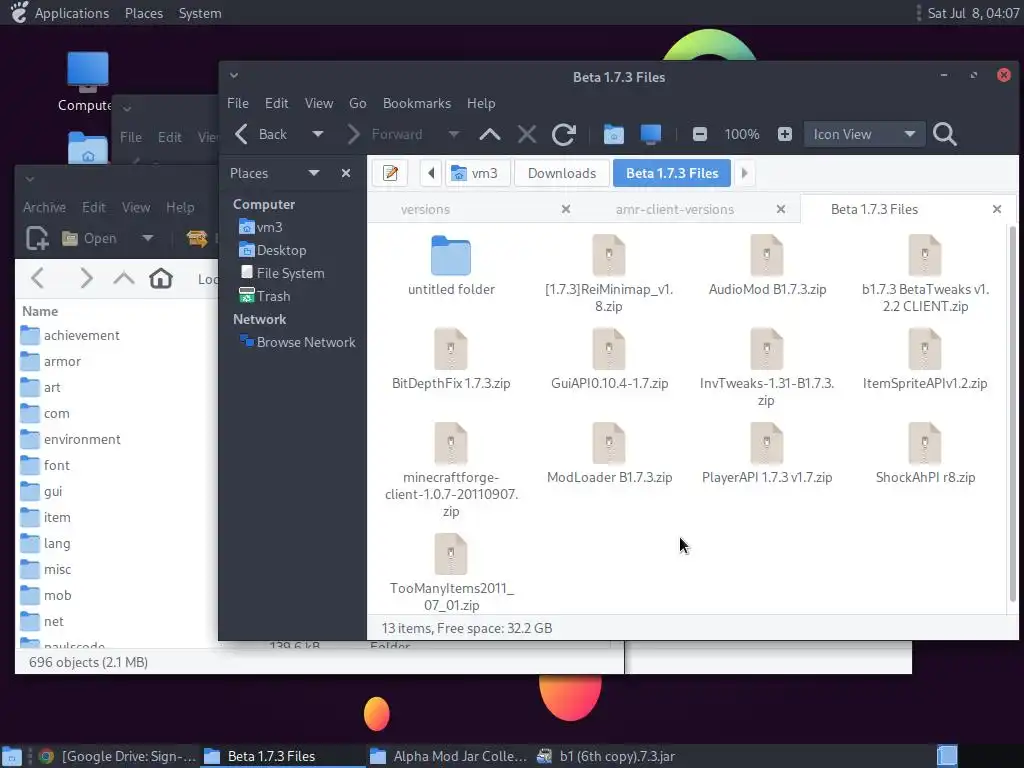Go up to the parent folder in Beta 1.7.3 Files

click(490, 135)
